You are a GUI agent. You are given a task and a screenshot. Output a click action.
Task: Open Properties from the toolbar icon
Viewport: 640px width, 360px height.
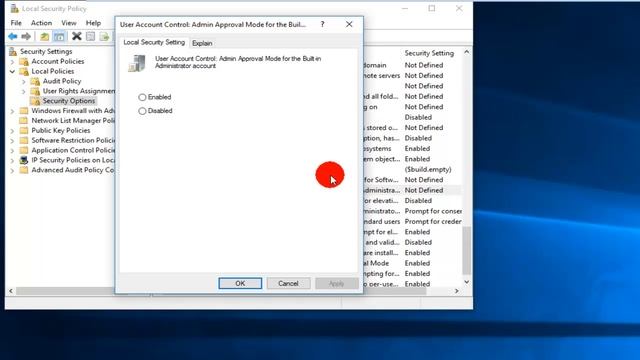pyautogui.click(x=91, y=36)
